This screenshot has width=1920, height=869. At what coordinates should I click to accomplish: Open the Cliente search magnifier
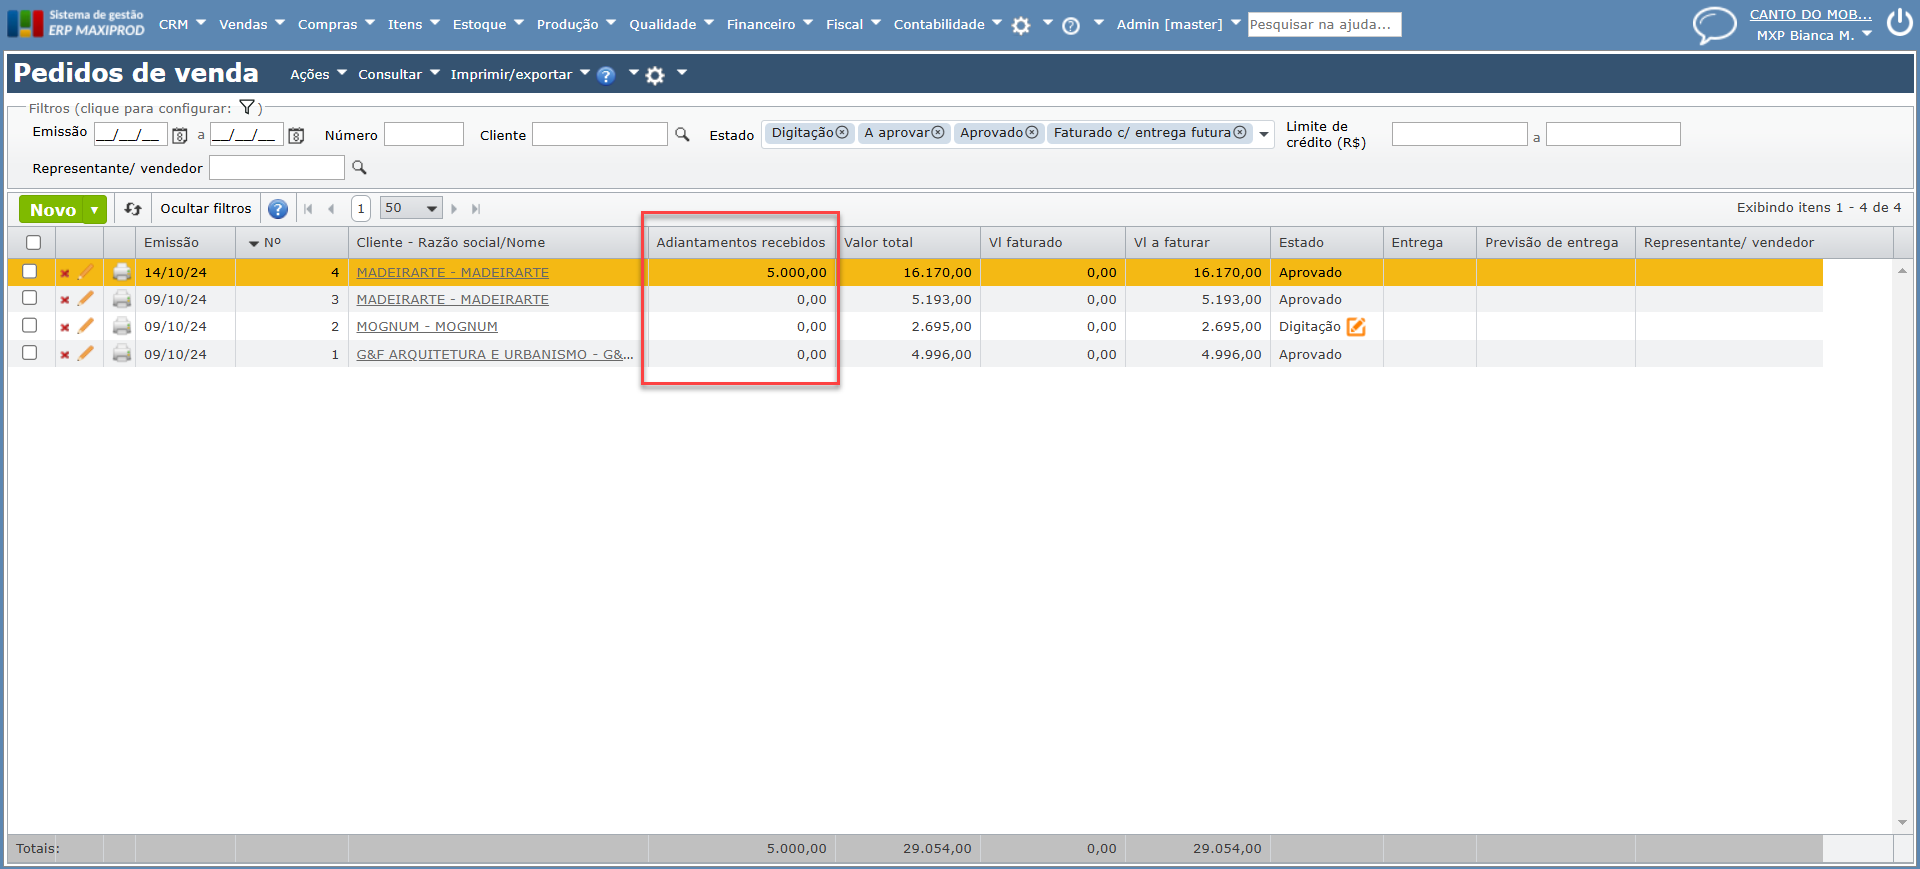[682, 134]
